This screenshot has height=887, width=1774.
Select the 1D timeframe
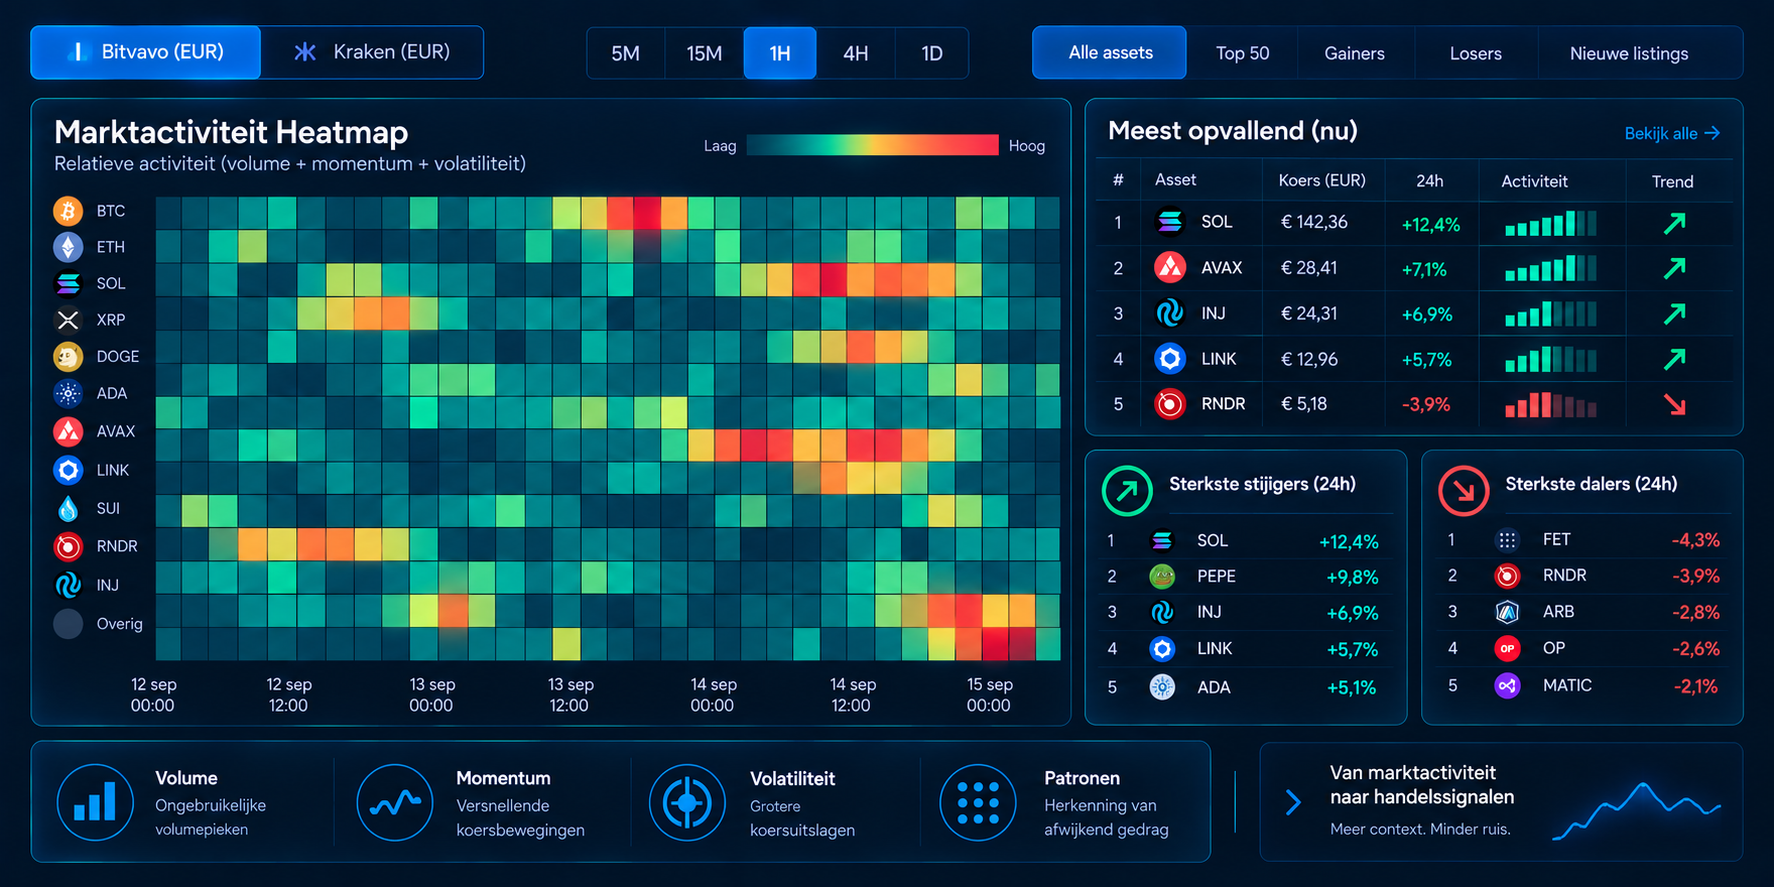pos(932,53)
